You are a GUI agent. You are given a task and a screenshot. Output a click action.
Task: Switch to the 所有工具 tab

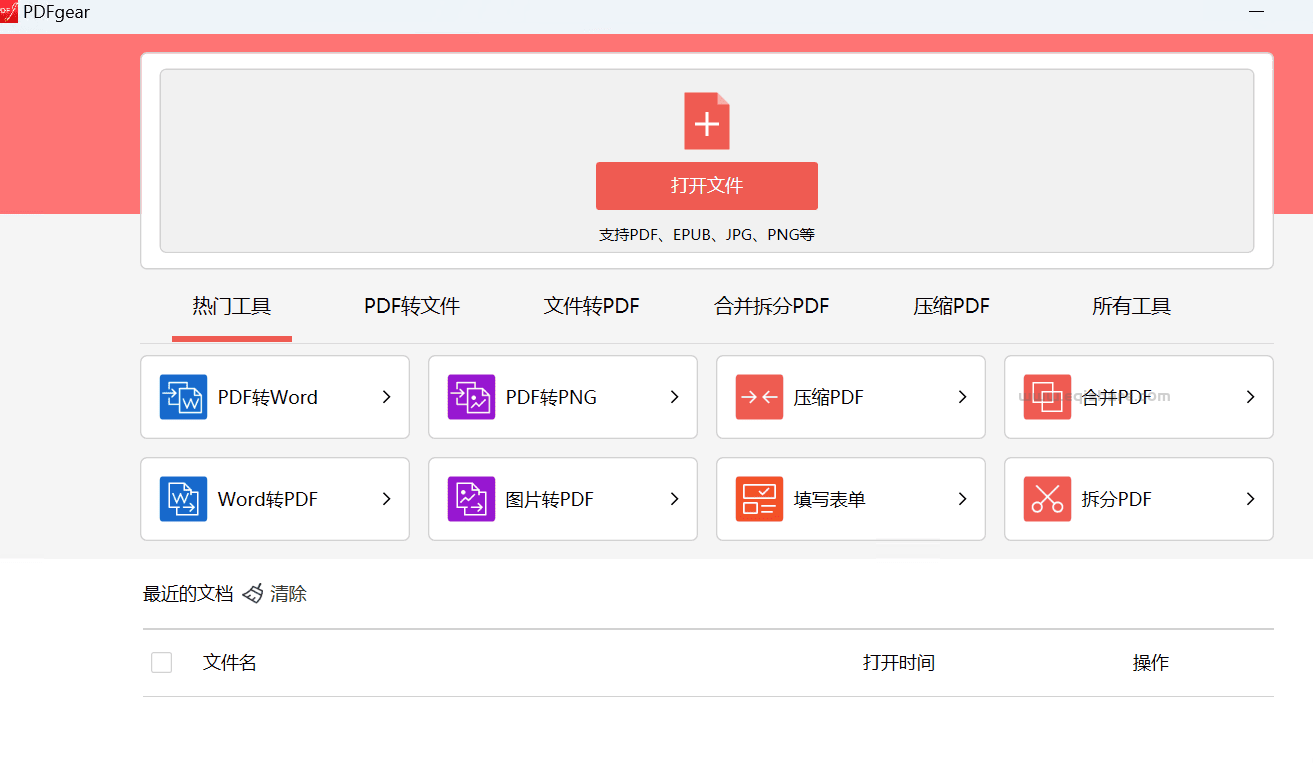(1131, 306)
